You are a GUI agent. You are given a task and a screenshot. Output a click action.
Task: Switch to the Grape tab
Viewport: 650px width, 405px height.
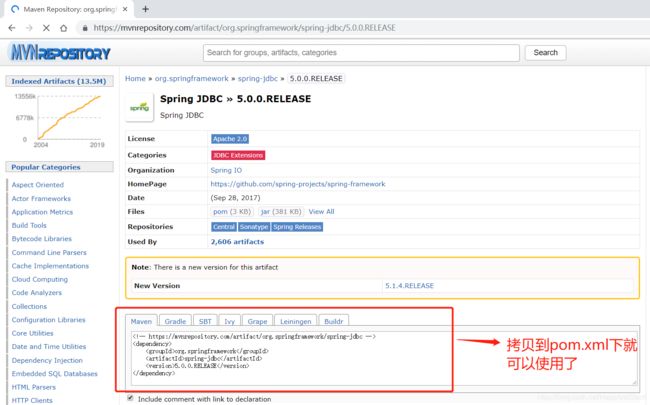[x=257, y=321]
